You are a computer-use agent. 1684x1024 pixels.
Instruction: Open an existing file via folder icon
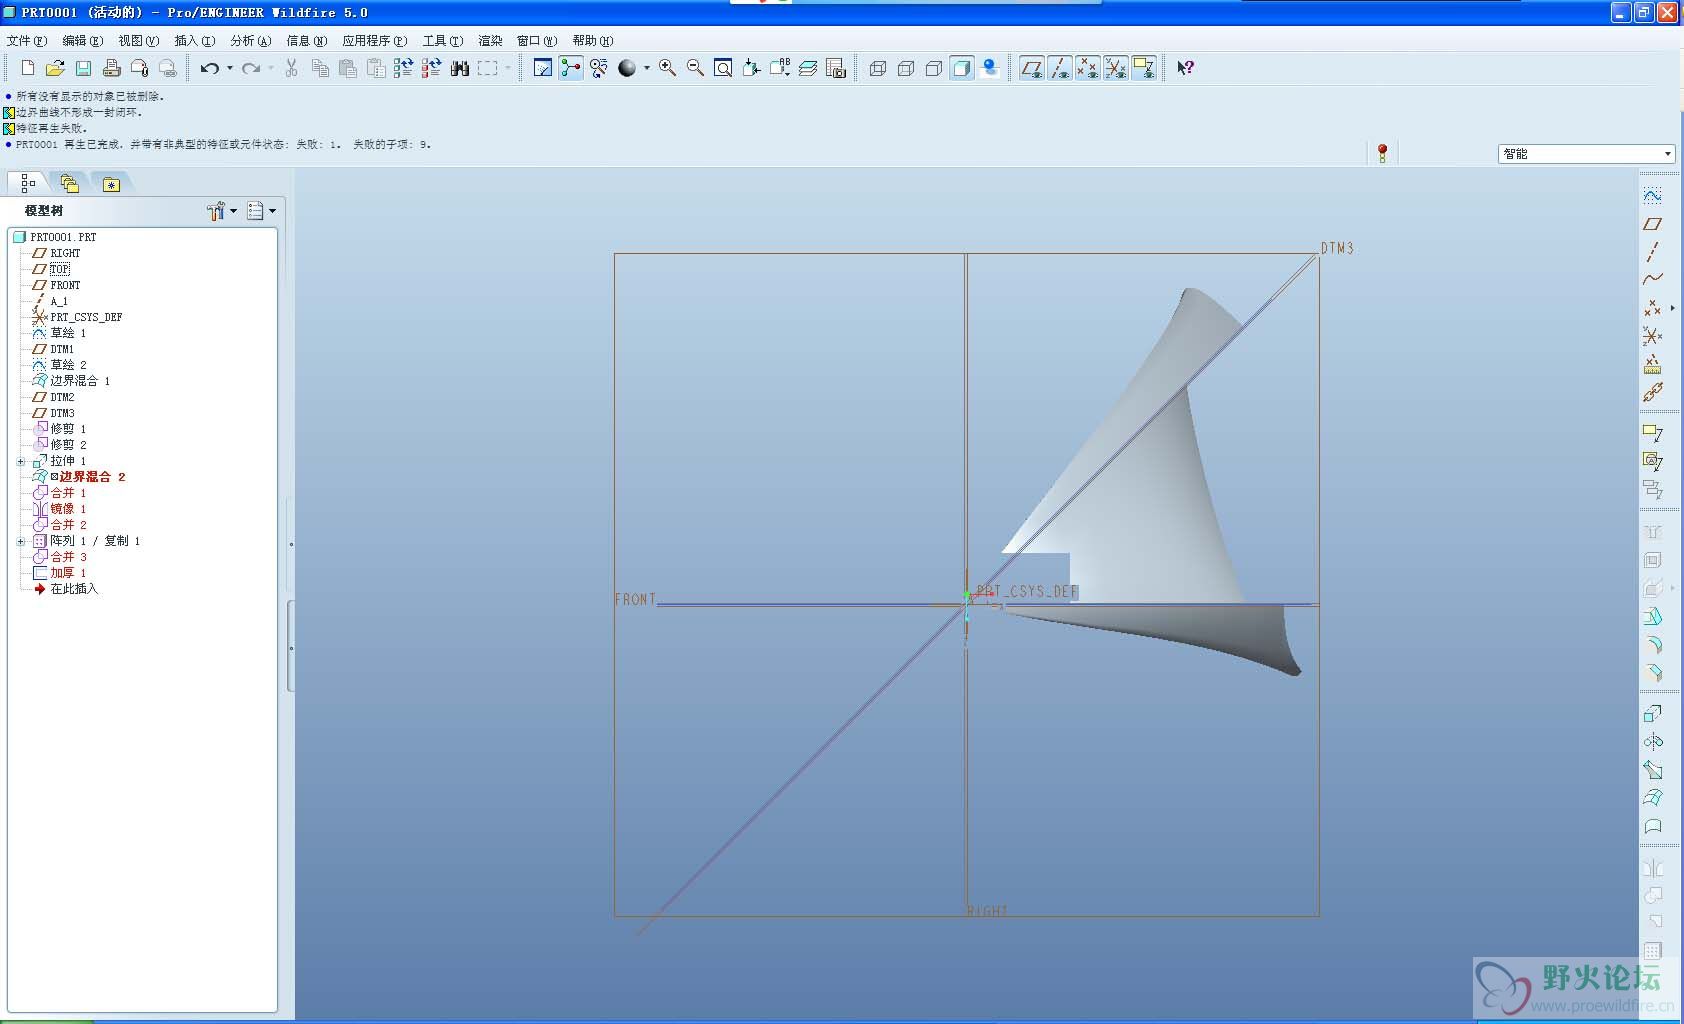(x=55, y=68)
